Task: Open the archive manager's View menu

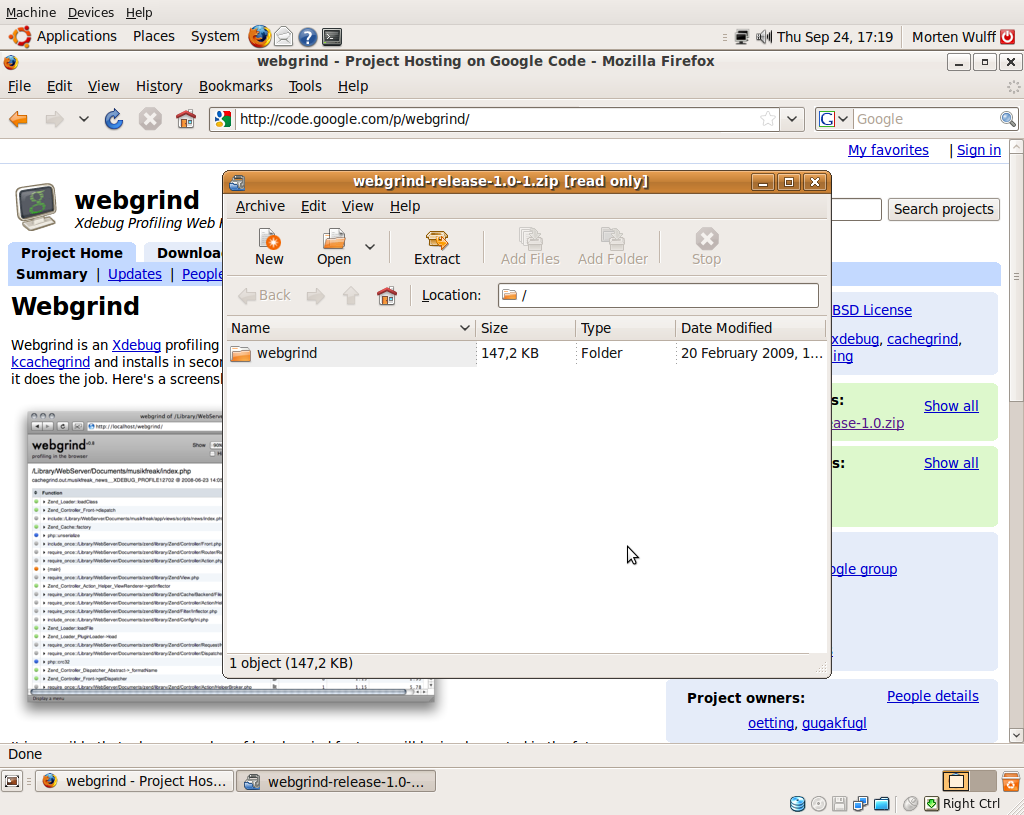Action: 357,206
